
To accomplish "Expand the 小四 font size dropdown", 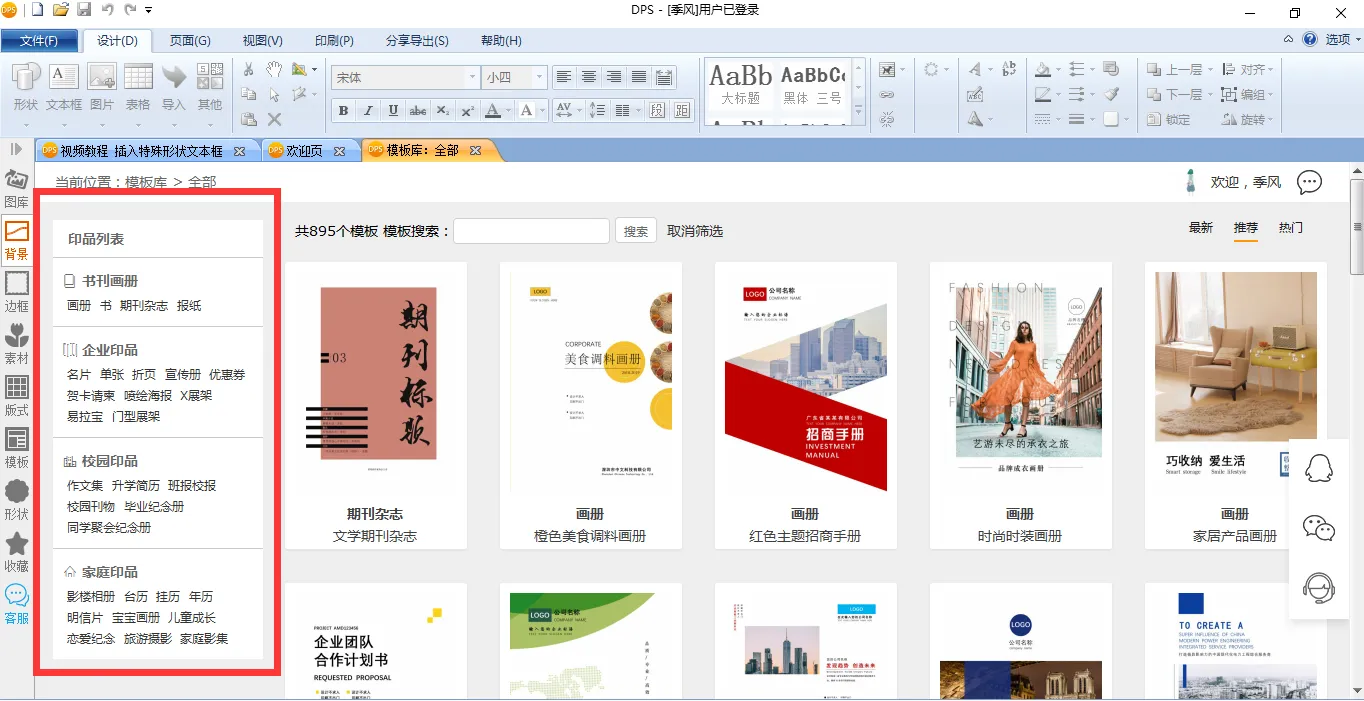I will pyautogui.click(x=539, y=77).
